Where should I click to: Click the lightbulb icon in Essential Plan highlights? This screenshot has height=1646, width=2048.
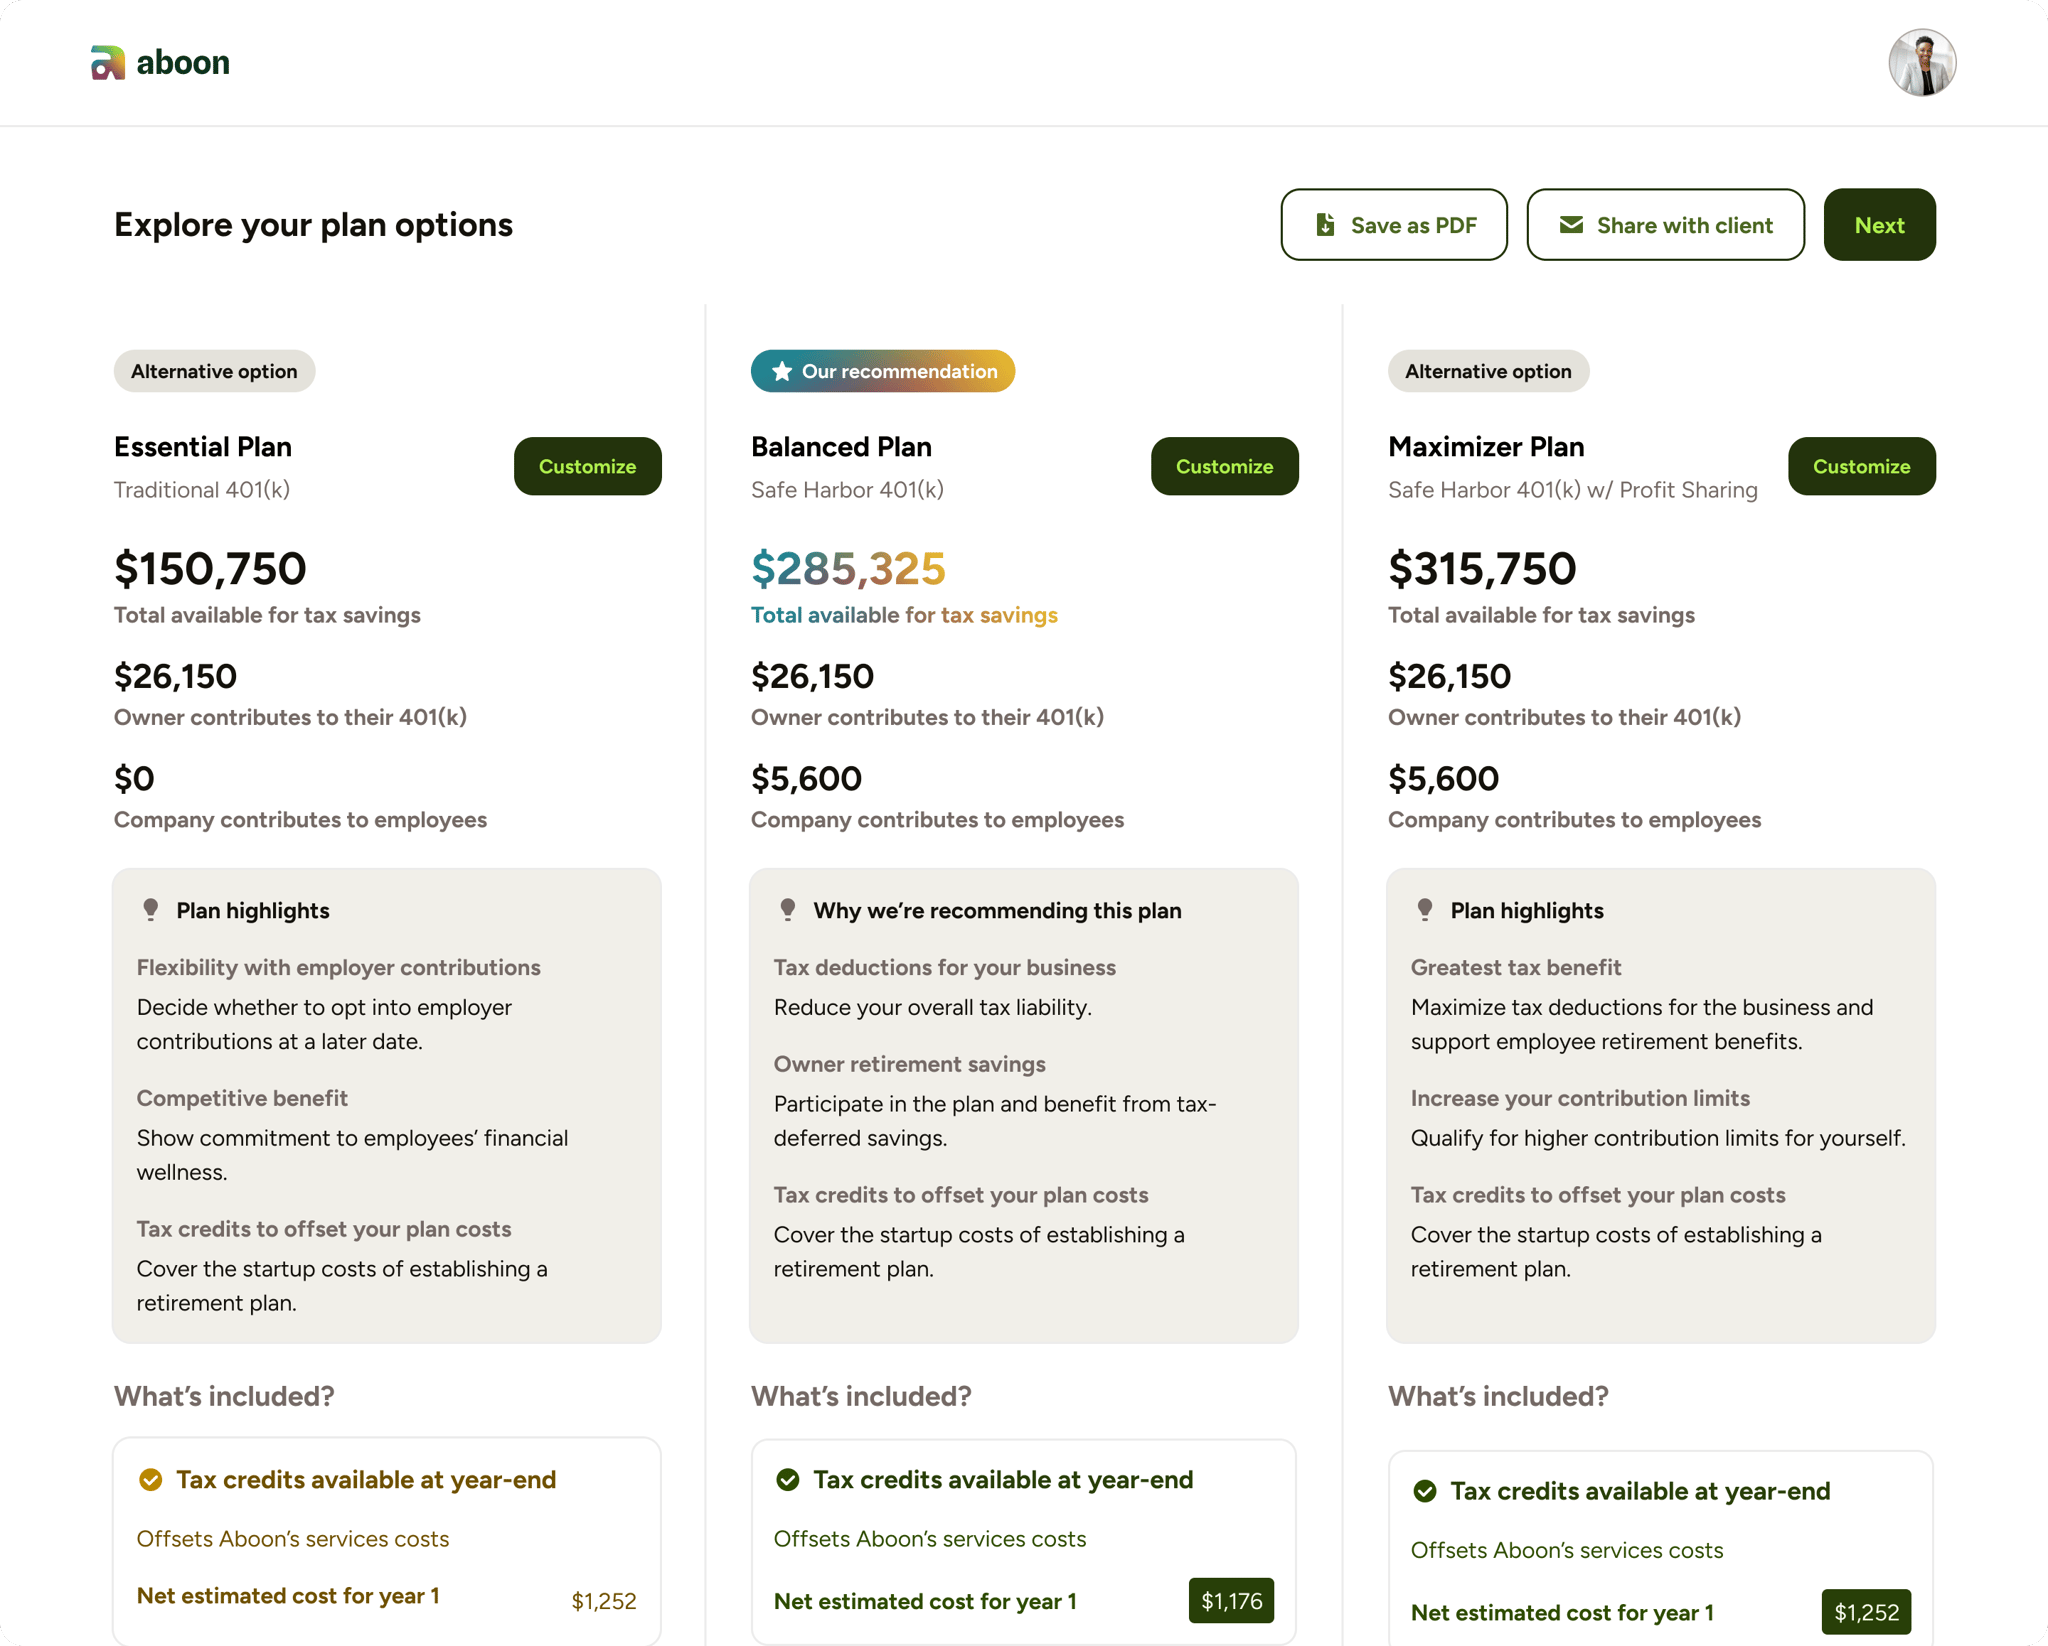tap(151, 909)
